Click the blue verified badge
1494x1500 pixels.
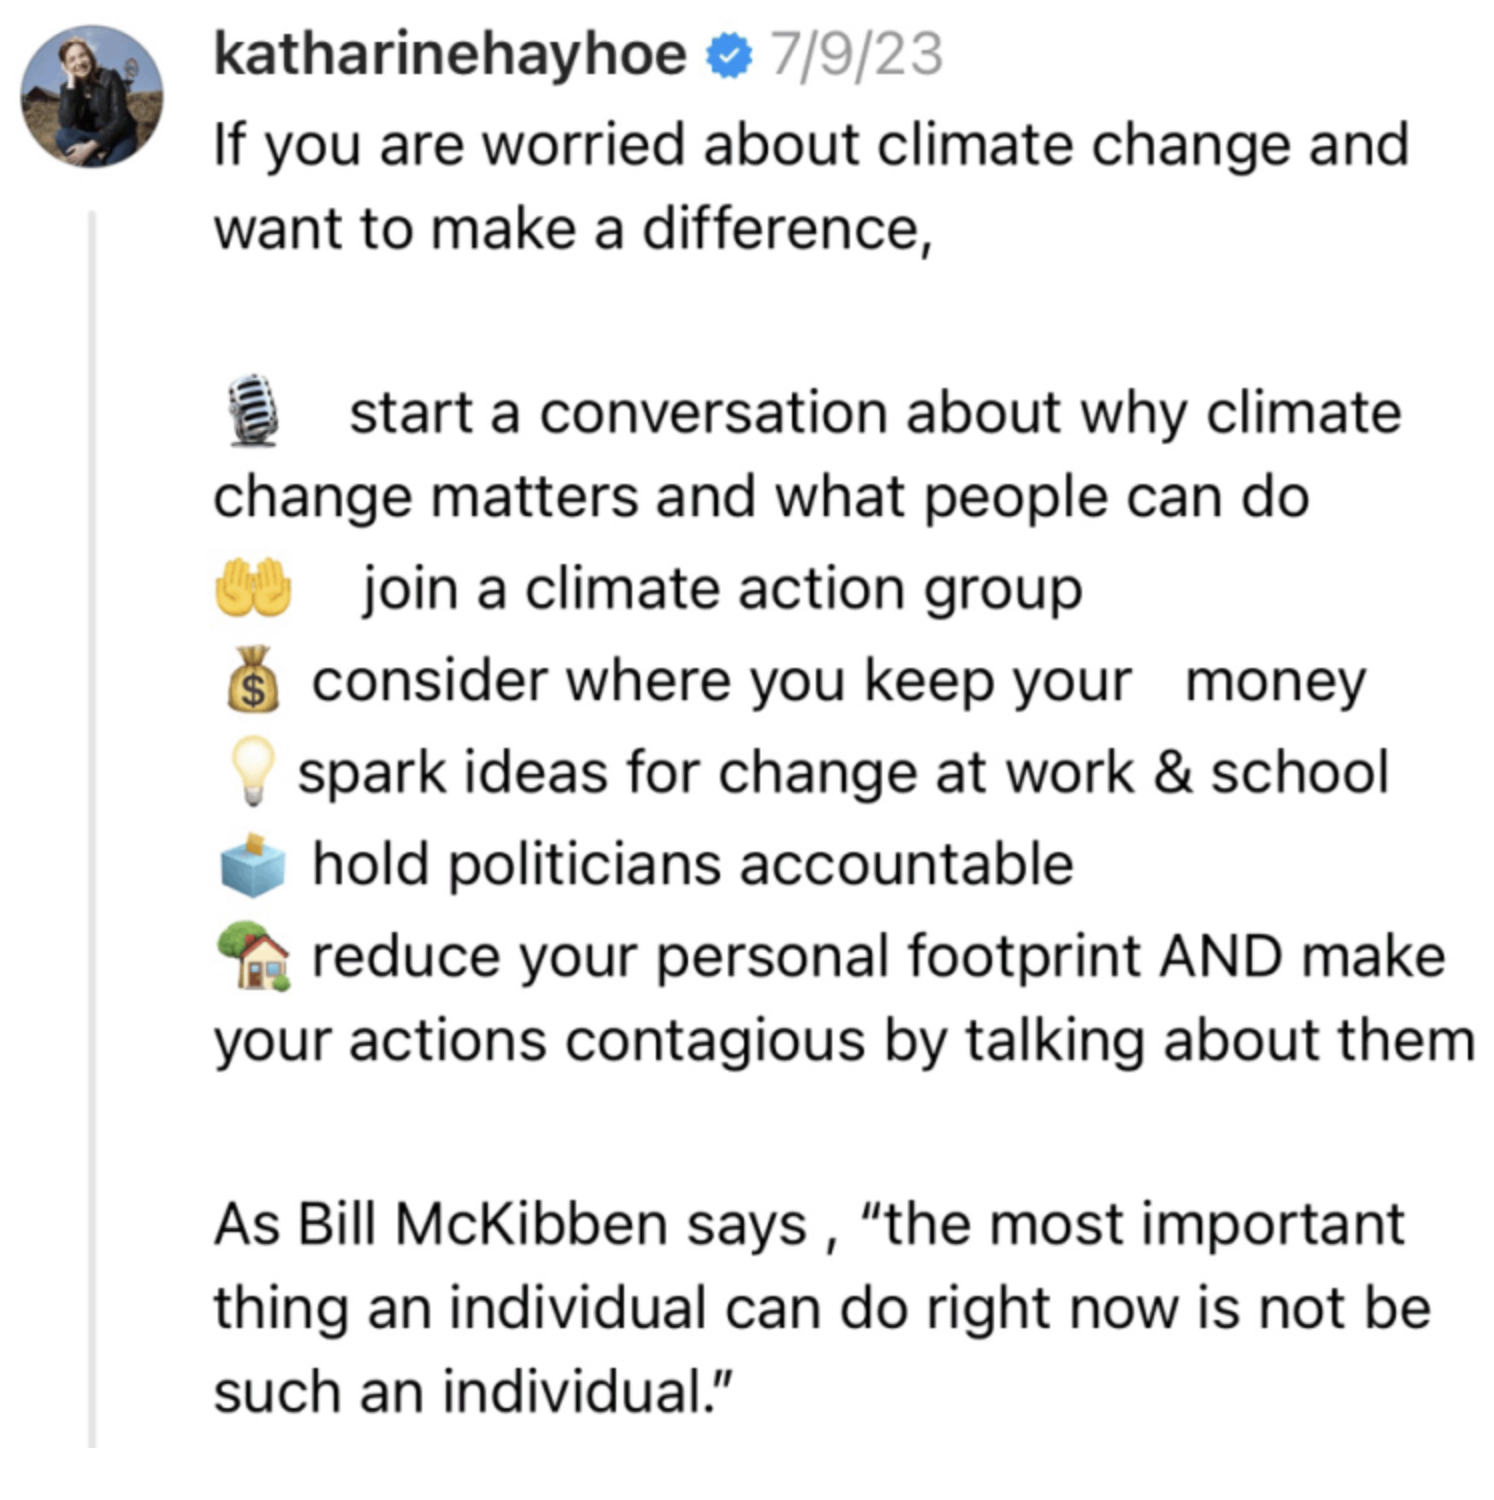[729, 56]
